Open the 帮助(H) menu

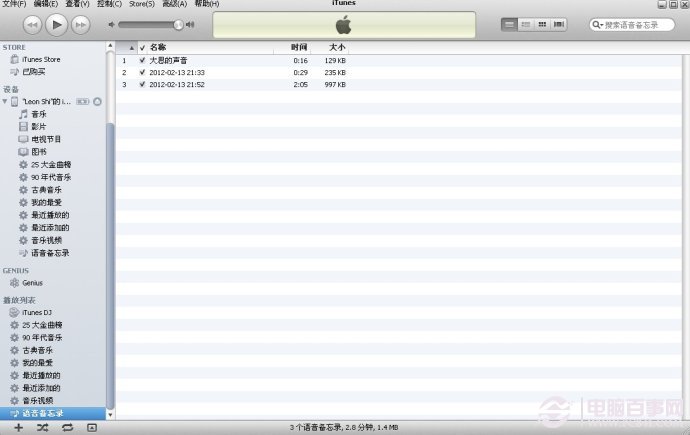tap(207, 4)
